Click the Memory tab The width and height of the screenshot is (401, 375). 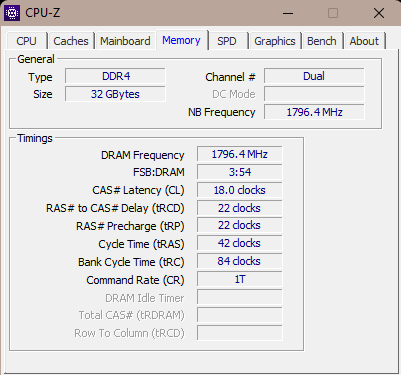coord(181,40)
